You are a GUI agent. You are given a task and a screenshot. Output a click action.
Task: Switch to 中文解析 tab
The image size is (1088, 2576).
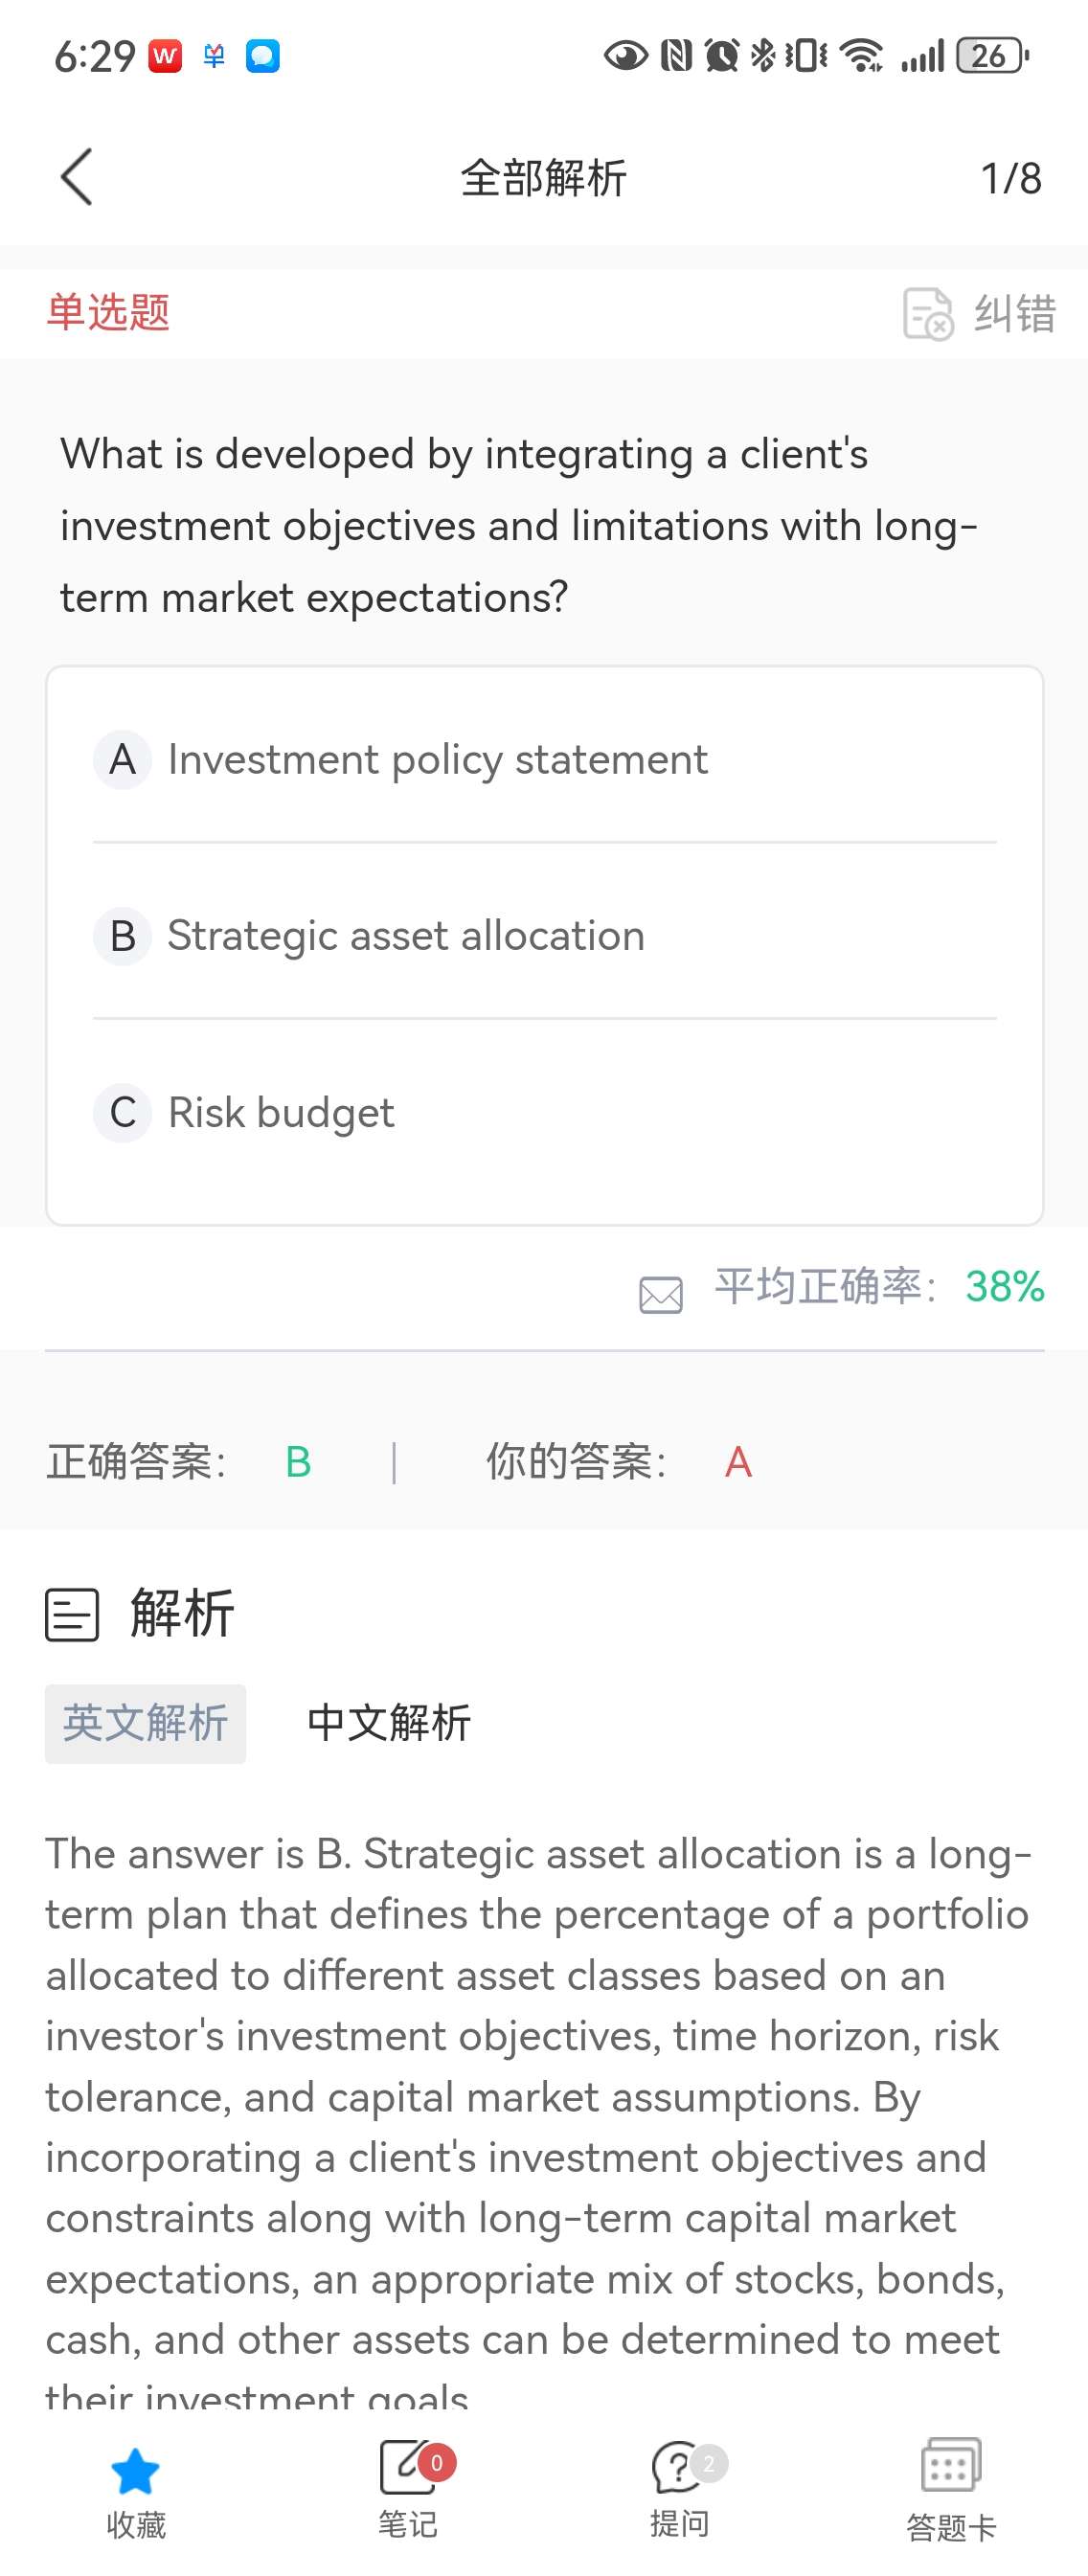(389, 1723)
